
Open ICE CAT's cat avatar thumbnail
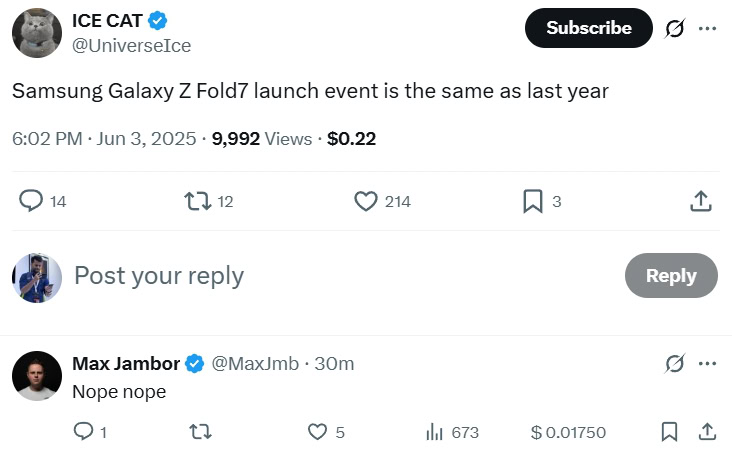click(x=37, y=32)
